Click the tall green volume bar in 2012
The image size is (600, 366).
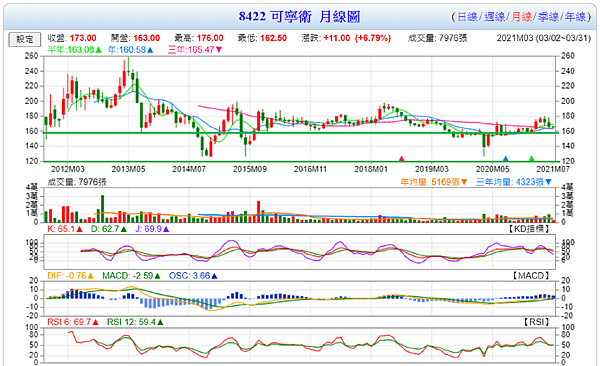point(103,209)
